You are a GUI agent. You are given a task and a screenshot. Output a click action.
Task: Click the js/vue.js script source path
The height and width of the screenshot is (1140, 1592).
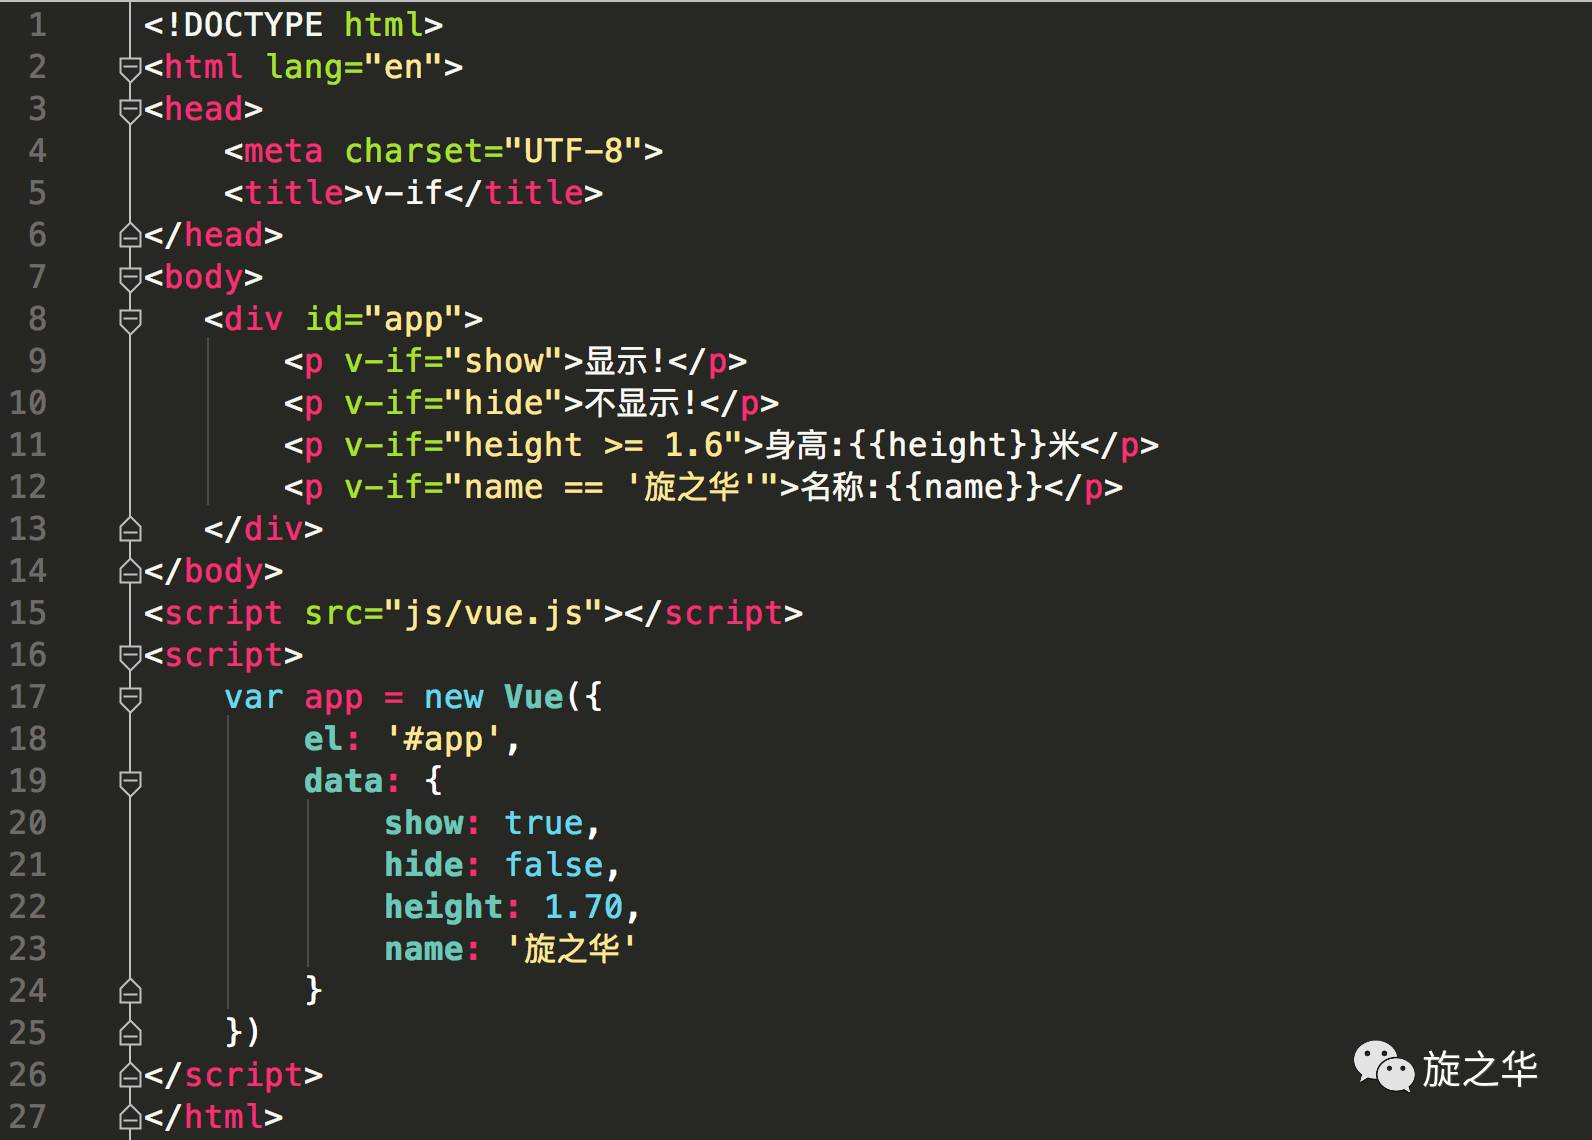[x=494, y=613]
